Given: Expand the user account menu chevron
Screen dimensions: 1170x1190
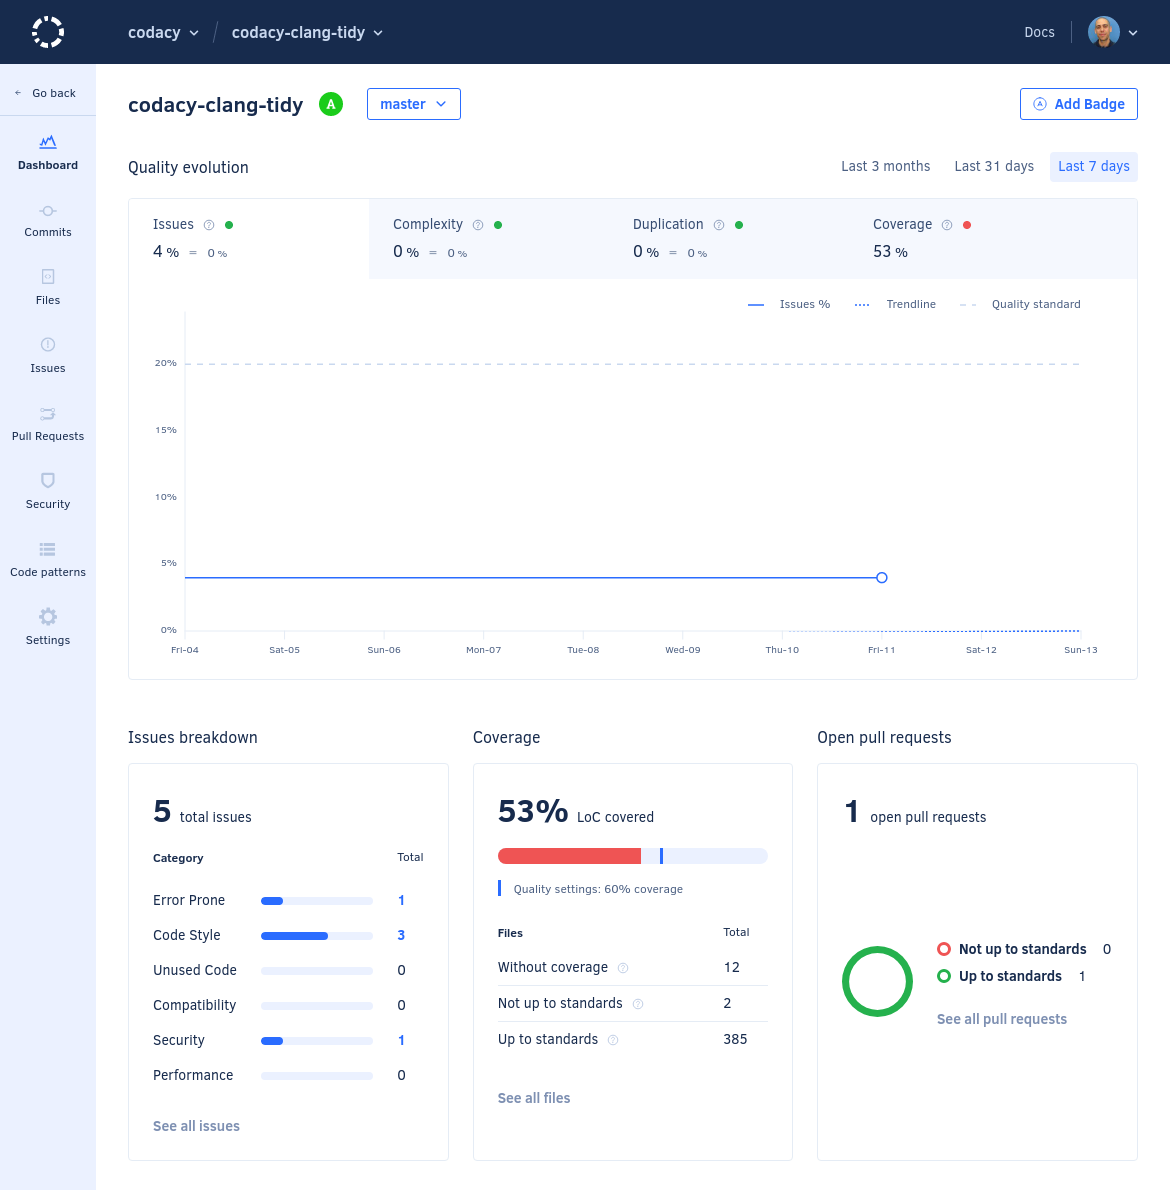Looking at the screenshot, I should click(x=1133, y=33).
